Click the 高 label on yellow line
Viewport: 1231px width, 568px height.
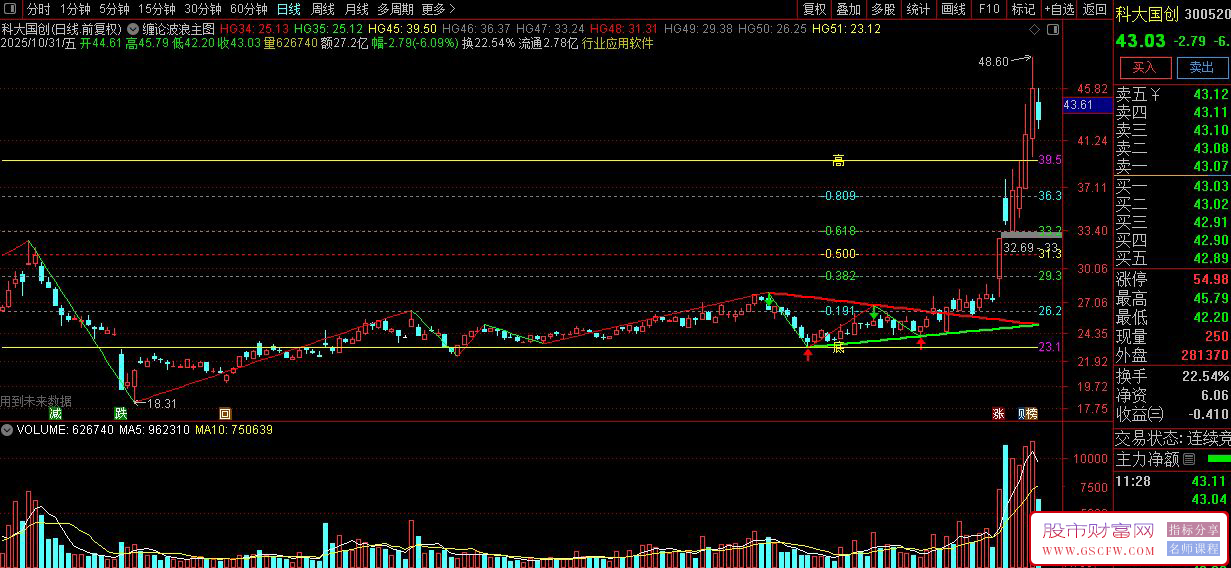[839, 160]
